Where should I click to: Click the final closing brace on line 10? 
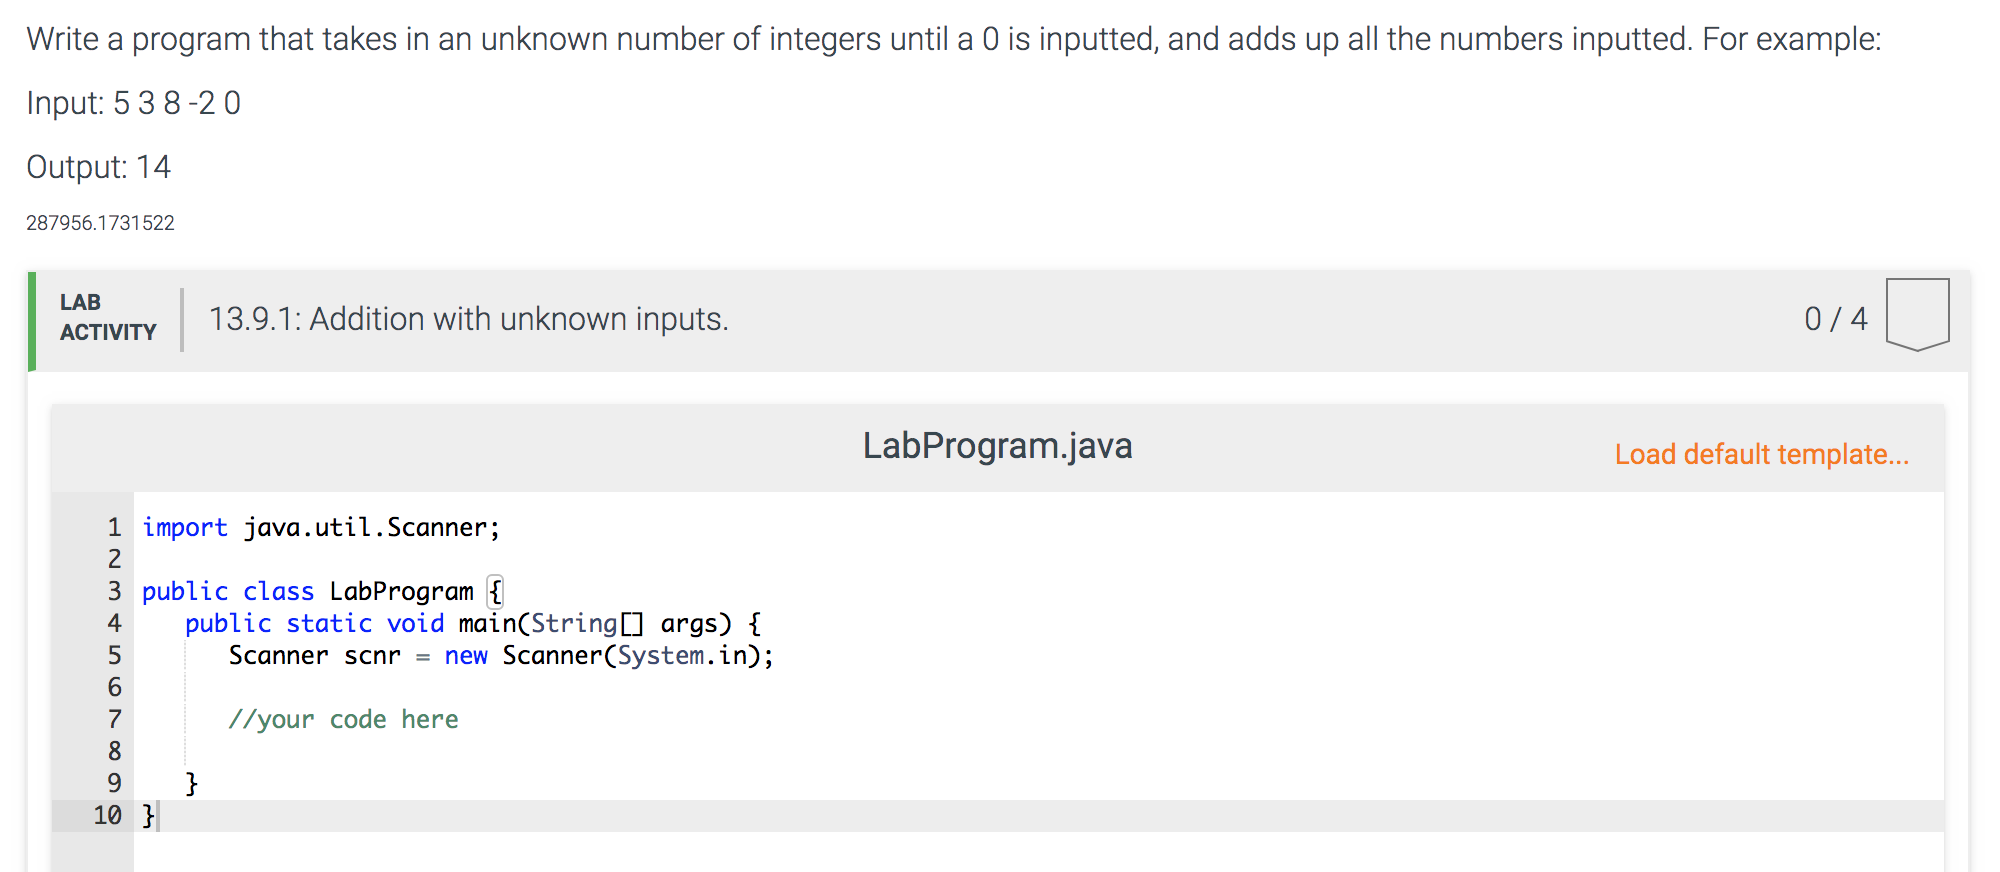[148, 816]
